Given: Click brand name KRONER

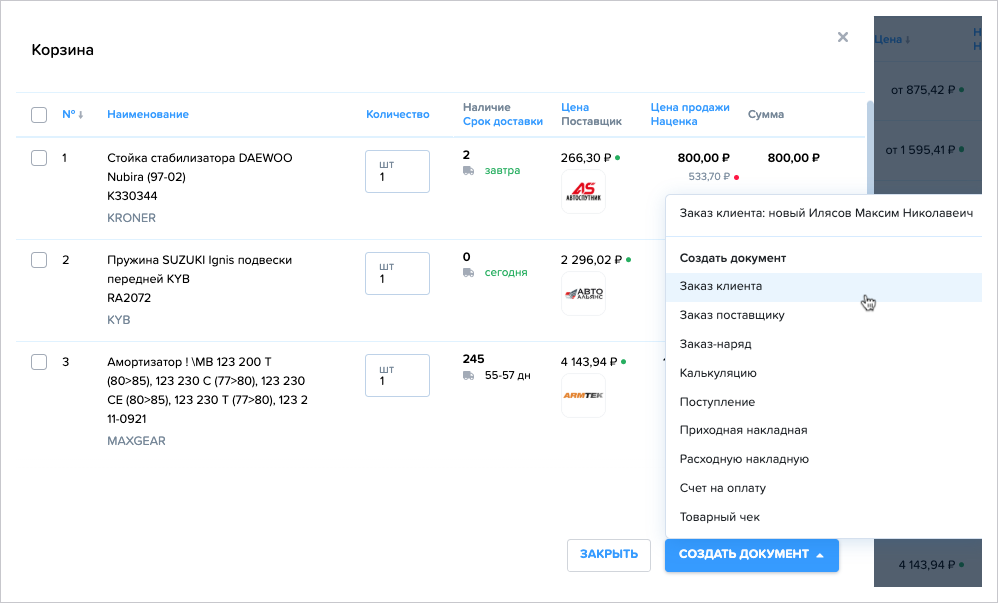Looking at the screenshot, I should tap(131, 218).
